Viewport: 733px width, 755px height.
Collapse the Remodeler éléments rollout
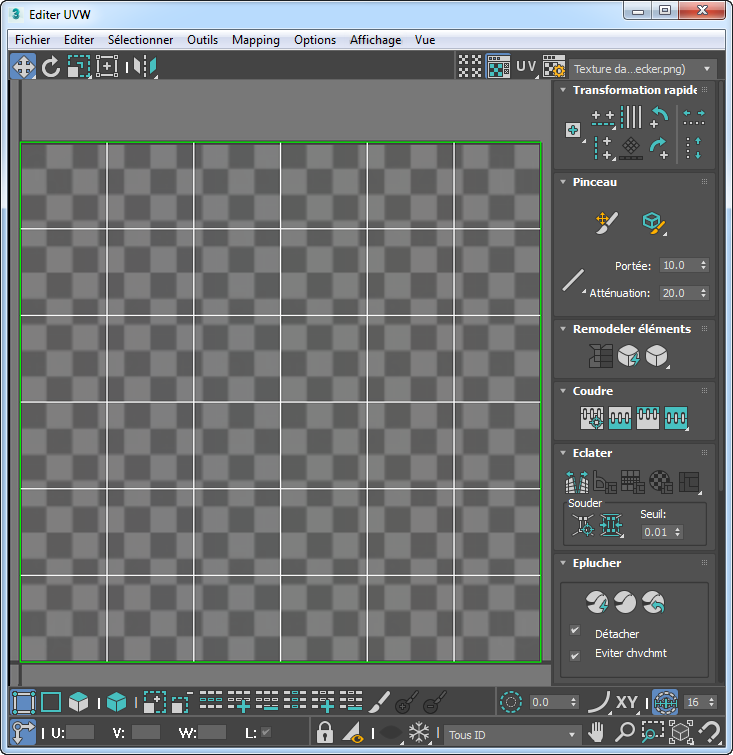click(x=563, y=329)
